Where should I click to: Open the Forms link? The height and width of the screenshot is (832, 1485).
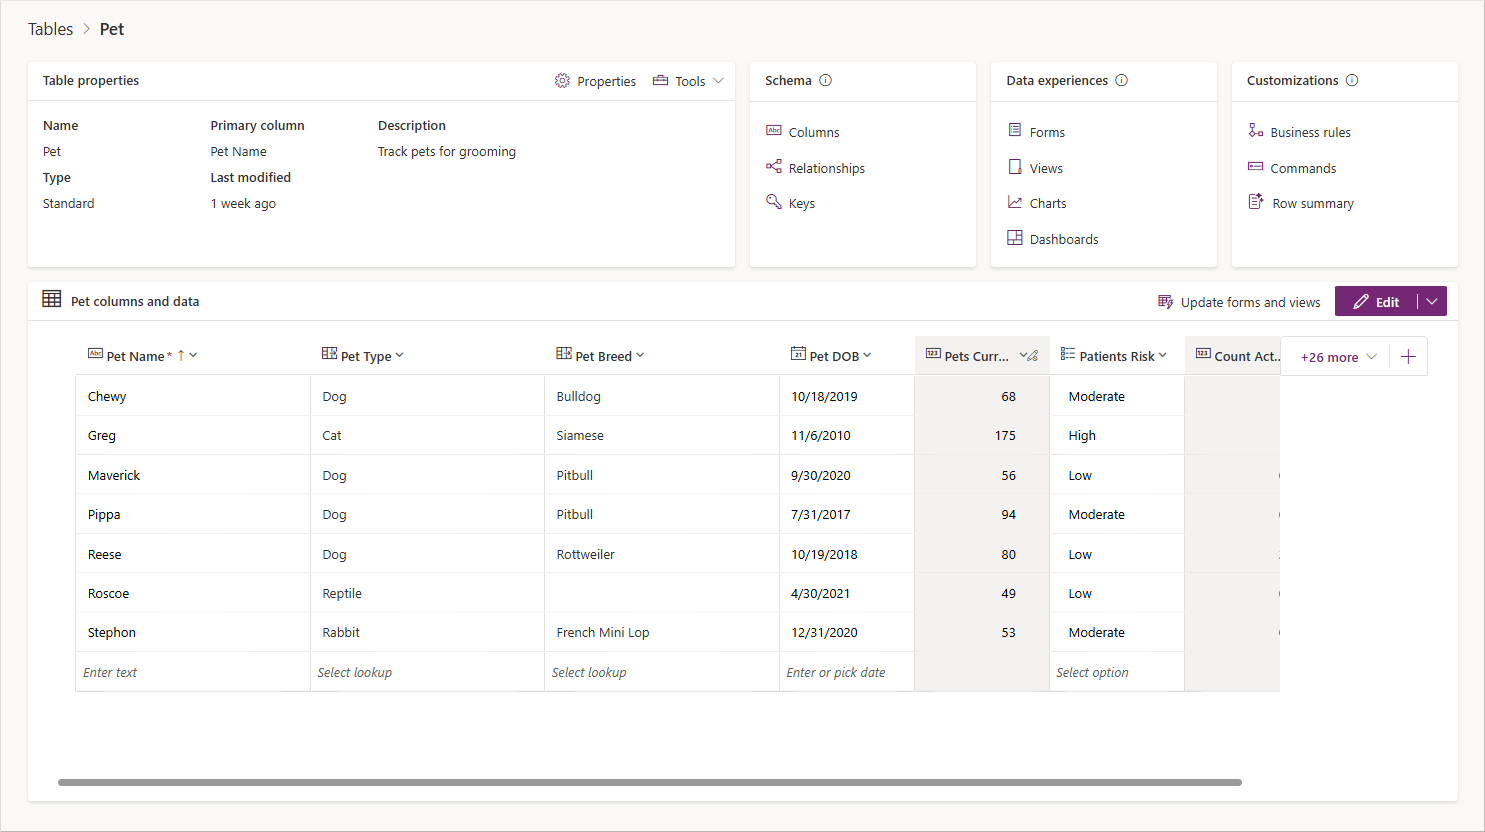pos(1047,132)
